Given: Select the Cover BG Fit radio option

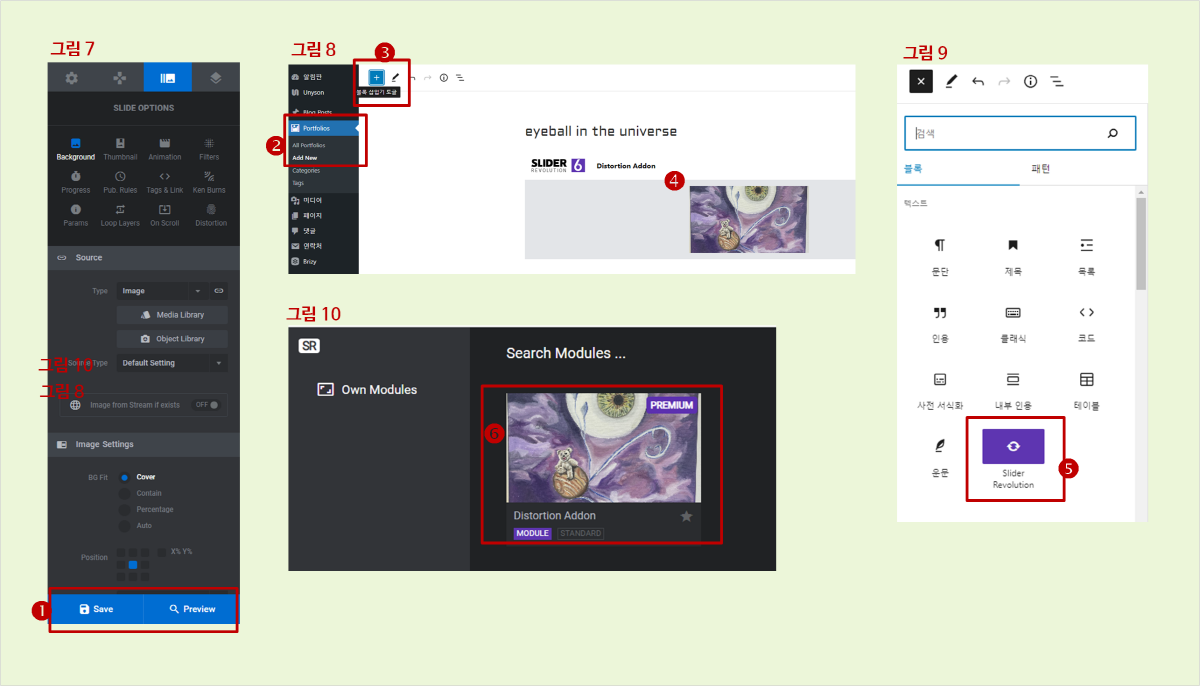Looking at the screenshot, I should click(125, 477).
